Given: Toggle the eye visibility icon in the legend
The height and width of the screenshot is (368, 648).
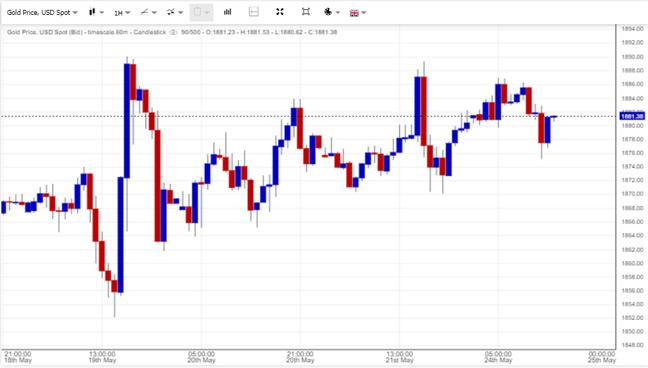Looking at the screenshot, I should 174,32.
